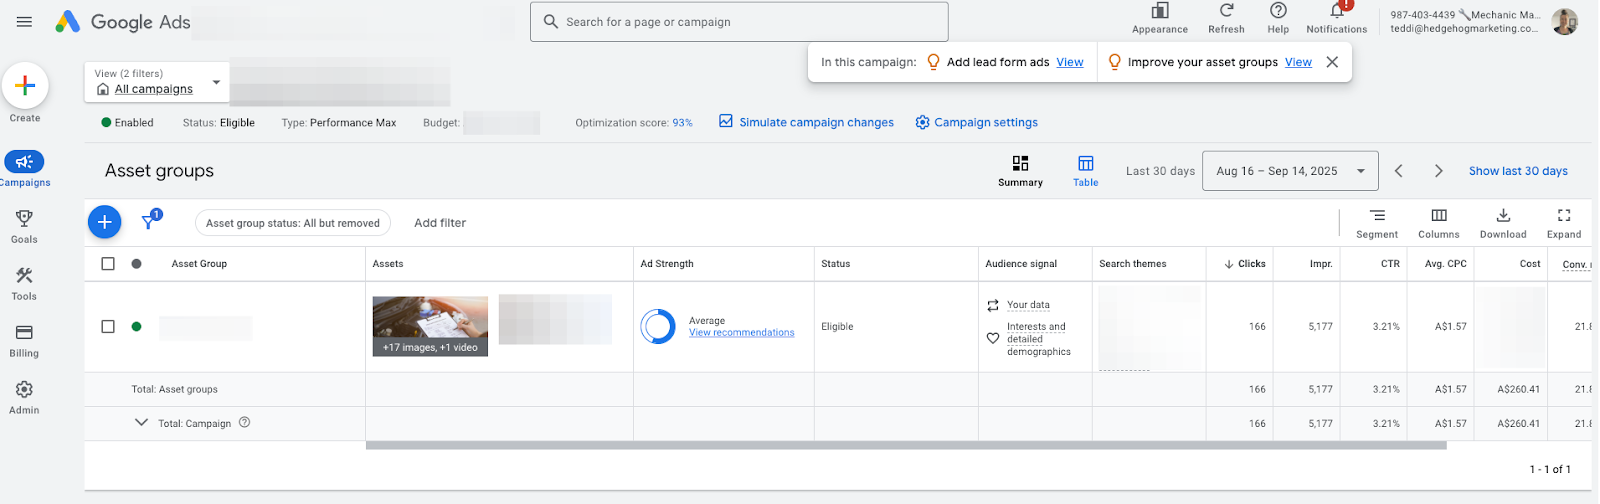Click Show last 30 days
The width and height of the screenshot is (1600, 504).
point(1518,171)
